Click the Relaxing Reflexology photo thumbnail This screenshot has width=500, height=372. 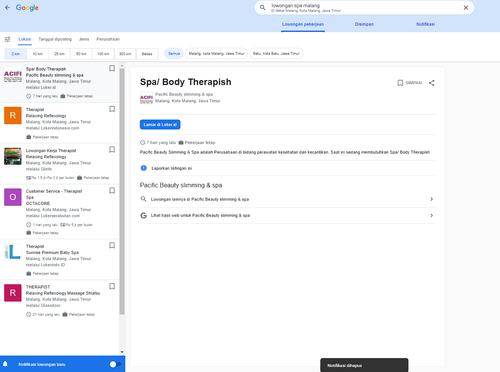tap(13, 156)
